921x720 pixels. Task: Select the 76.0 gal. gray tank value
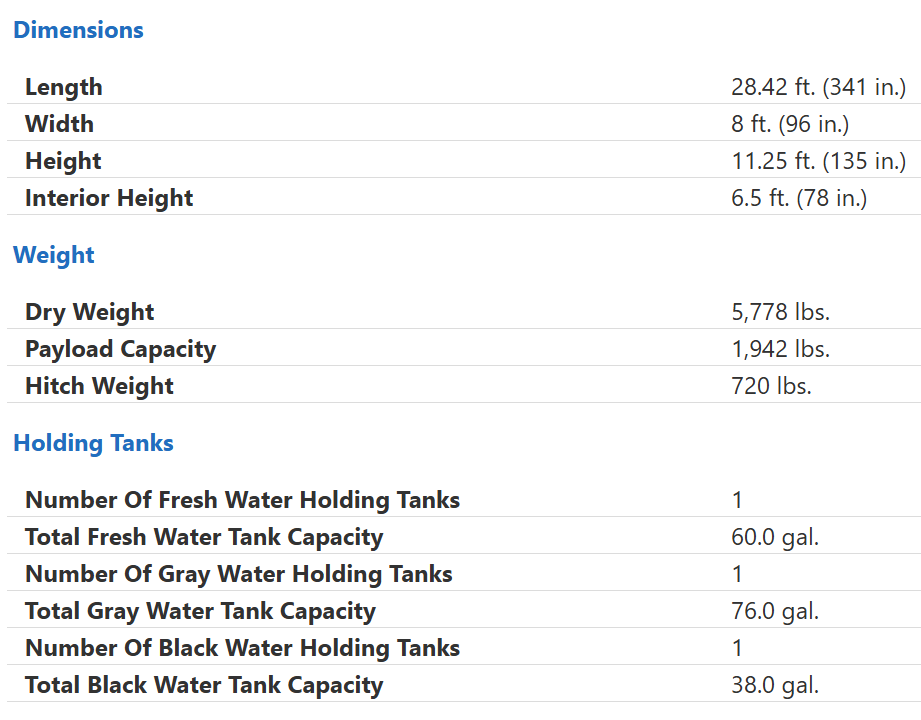point(775,611)
